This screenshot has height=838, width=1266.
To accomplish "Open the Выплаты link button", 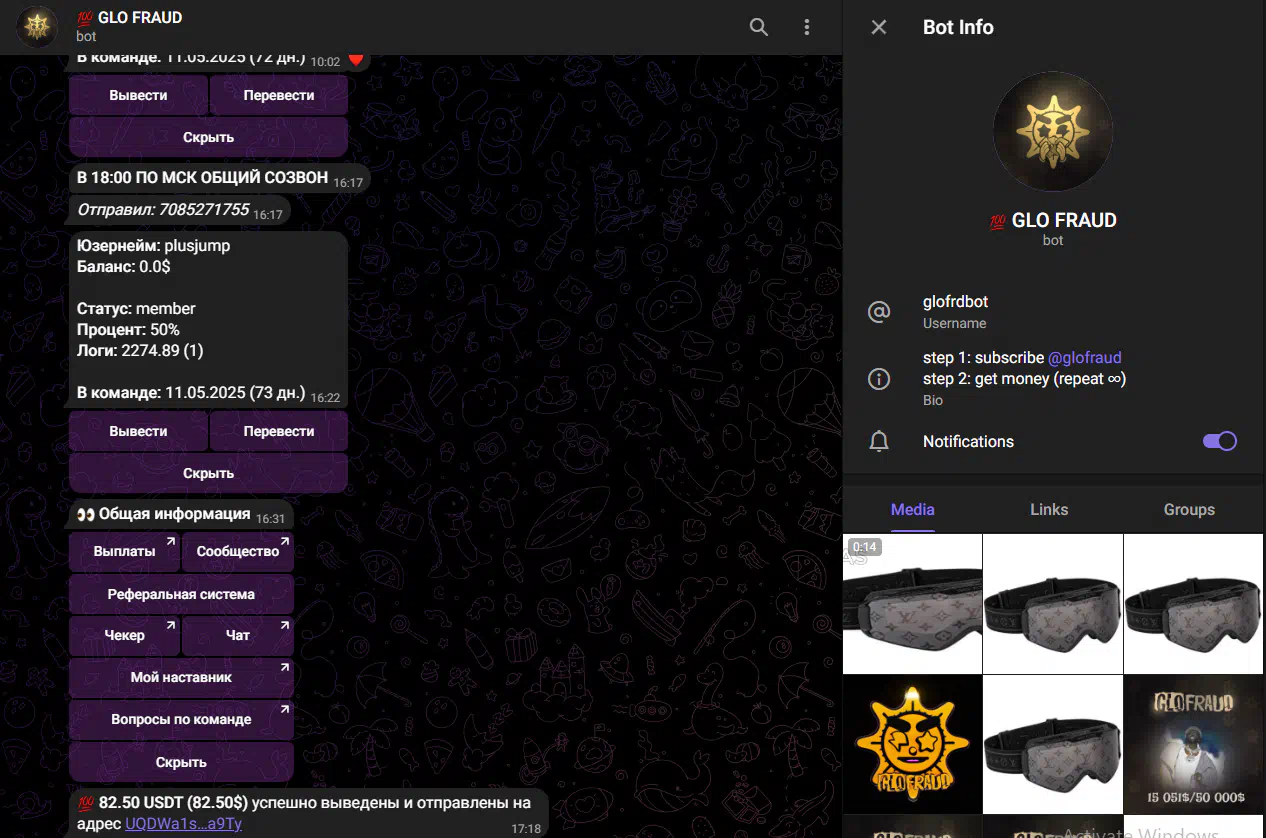I will pyautogui.click(x=124, y=551).
